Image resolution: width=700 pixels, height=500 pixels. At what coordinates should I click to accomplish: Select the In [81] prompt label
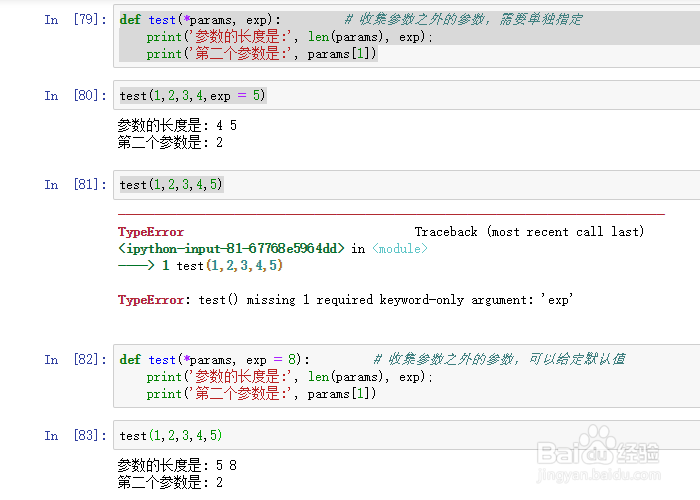pyautogui.click(x=75, y=184)
